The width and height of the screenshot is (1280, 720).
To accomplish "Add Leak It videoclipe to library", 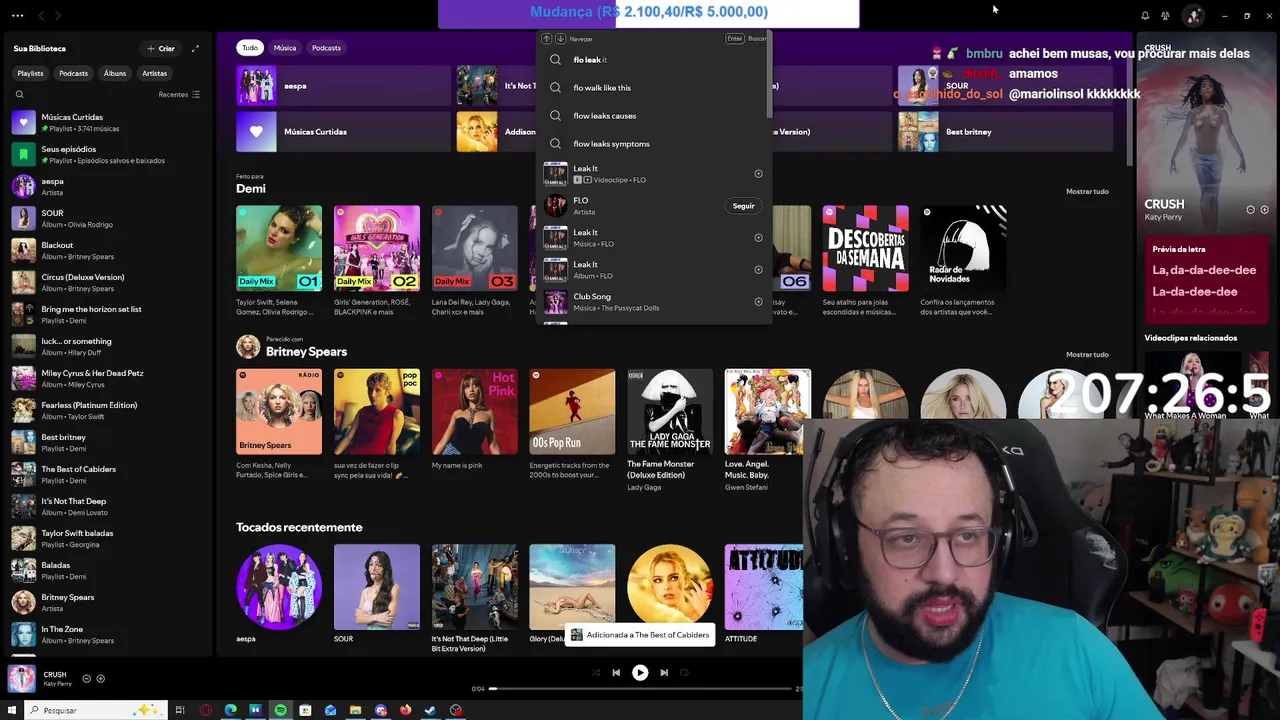I will 758,174.
